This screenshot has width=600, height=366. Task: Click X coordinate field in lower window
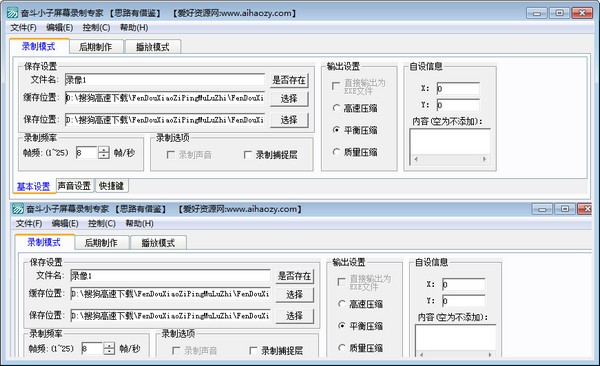[463, 284]
